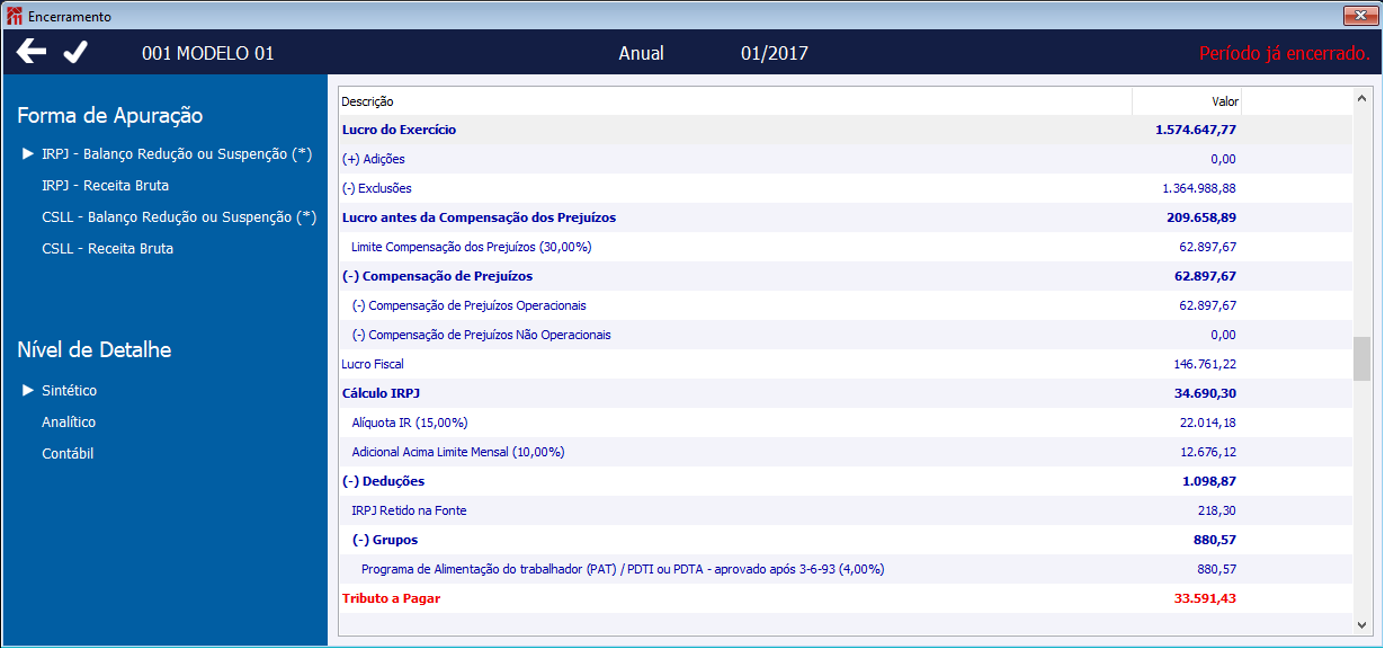Click value 218,30
The image size is (1383, 648).
pos(1219,511)
